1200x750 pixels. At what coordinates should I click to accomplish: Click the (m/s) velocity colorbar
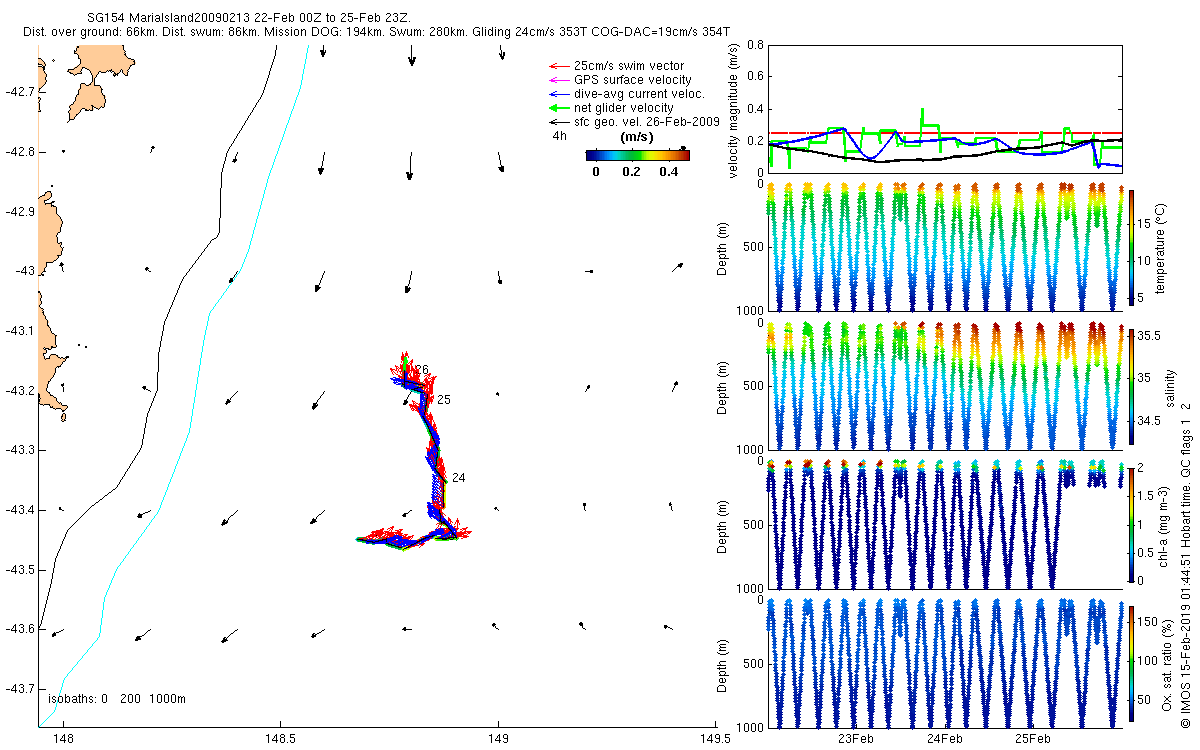point(638,155)
